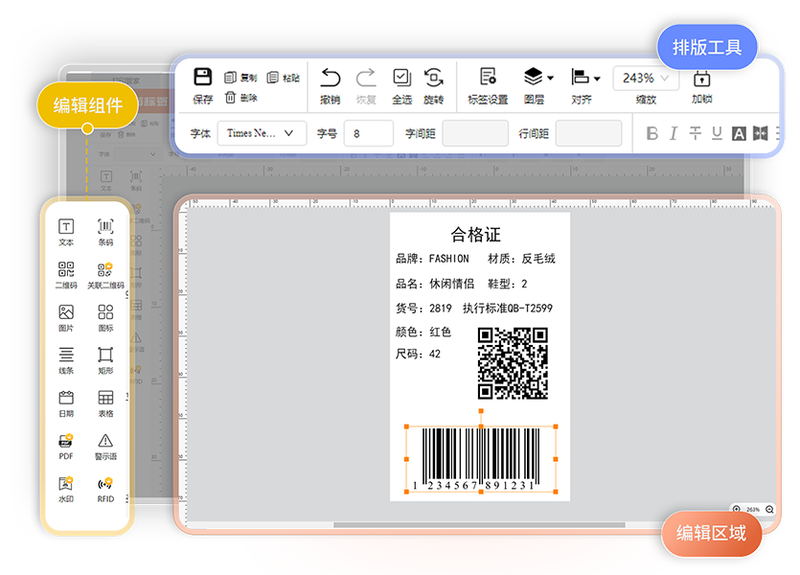This screenshot has width=800, height=575.
Task: Select the 执行标准QB-T2599 text
Action: point(508,308)
